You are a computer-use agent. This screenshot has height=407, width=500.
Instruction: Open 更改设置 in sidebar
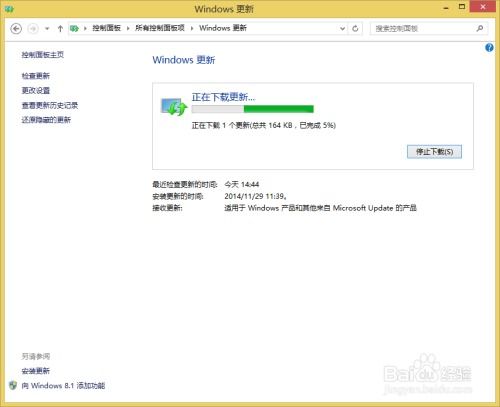(36, 90)
